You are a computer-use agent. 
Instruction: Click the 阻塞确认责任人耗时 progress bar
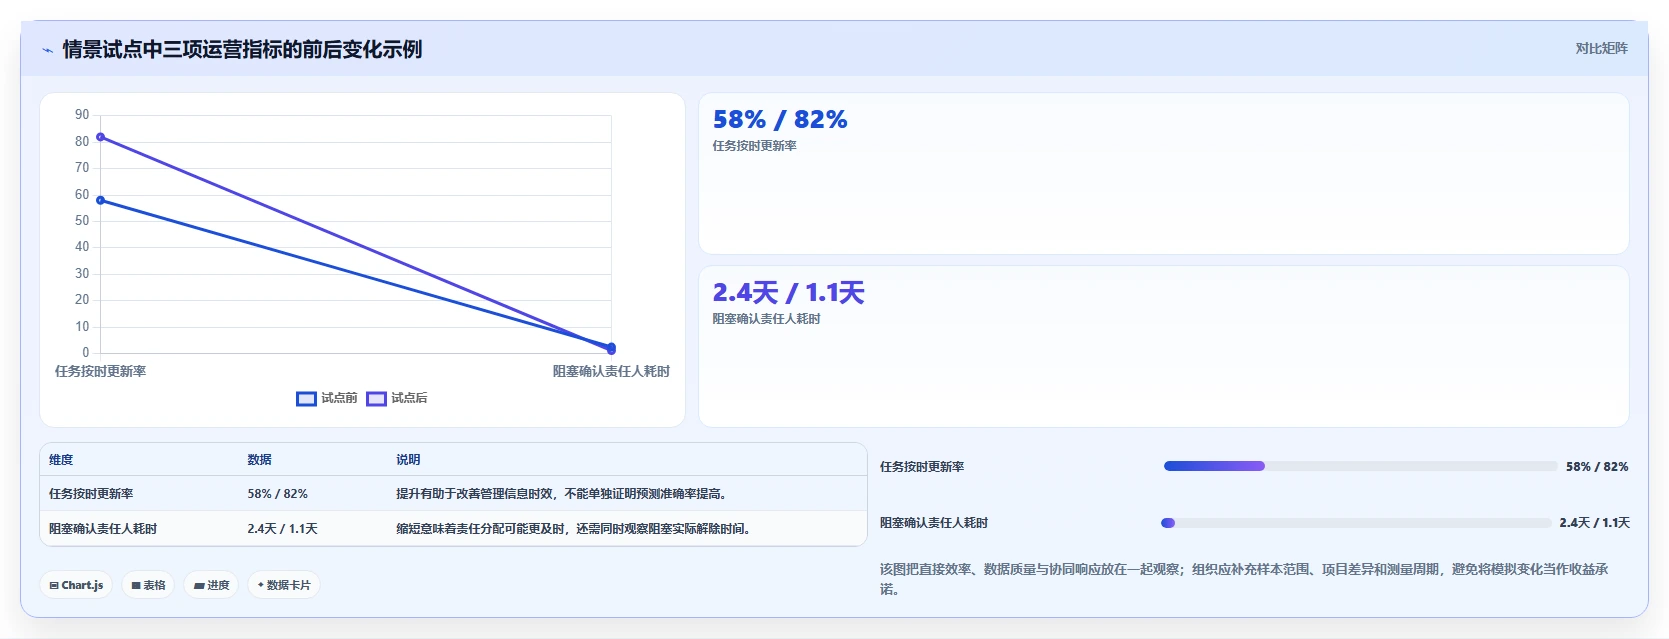(1356, 523)
